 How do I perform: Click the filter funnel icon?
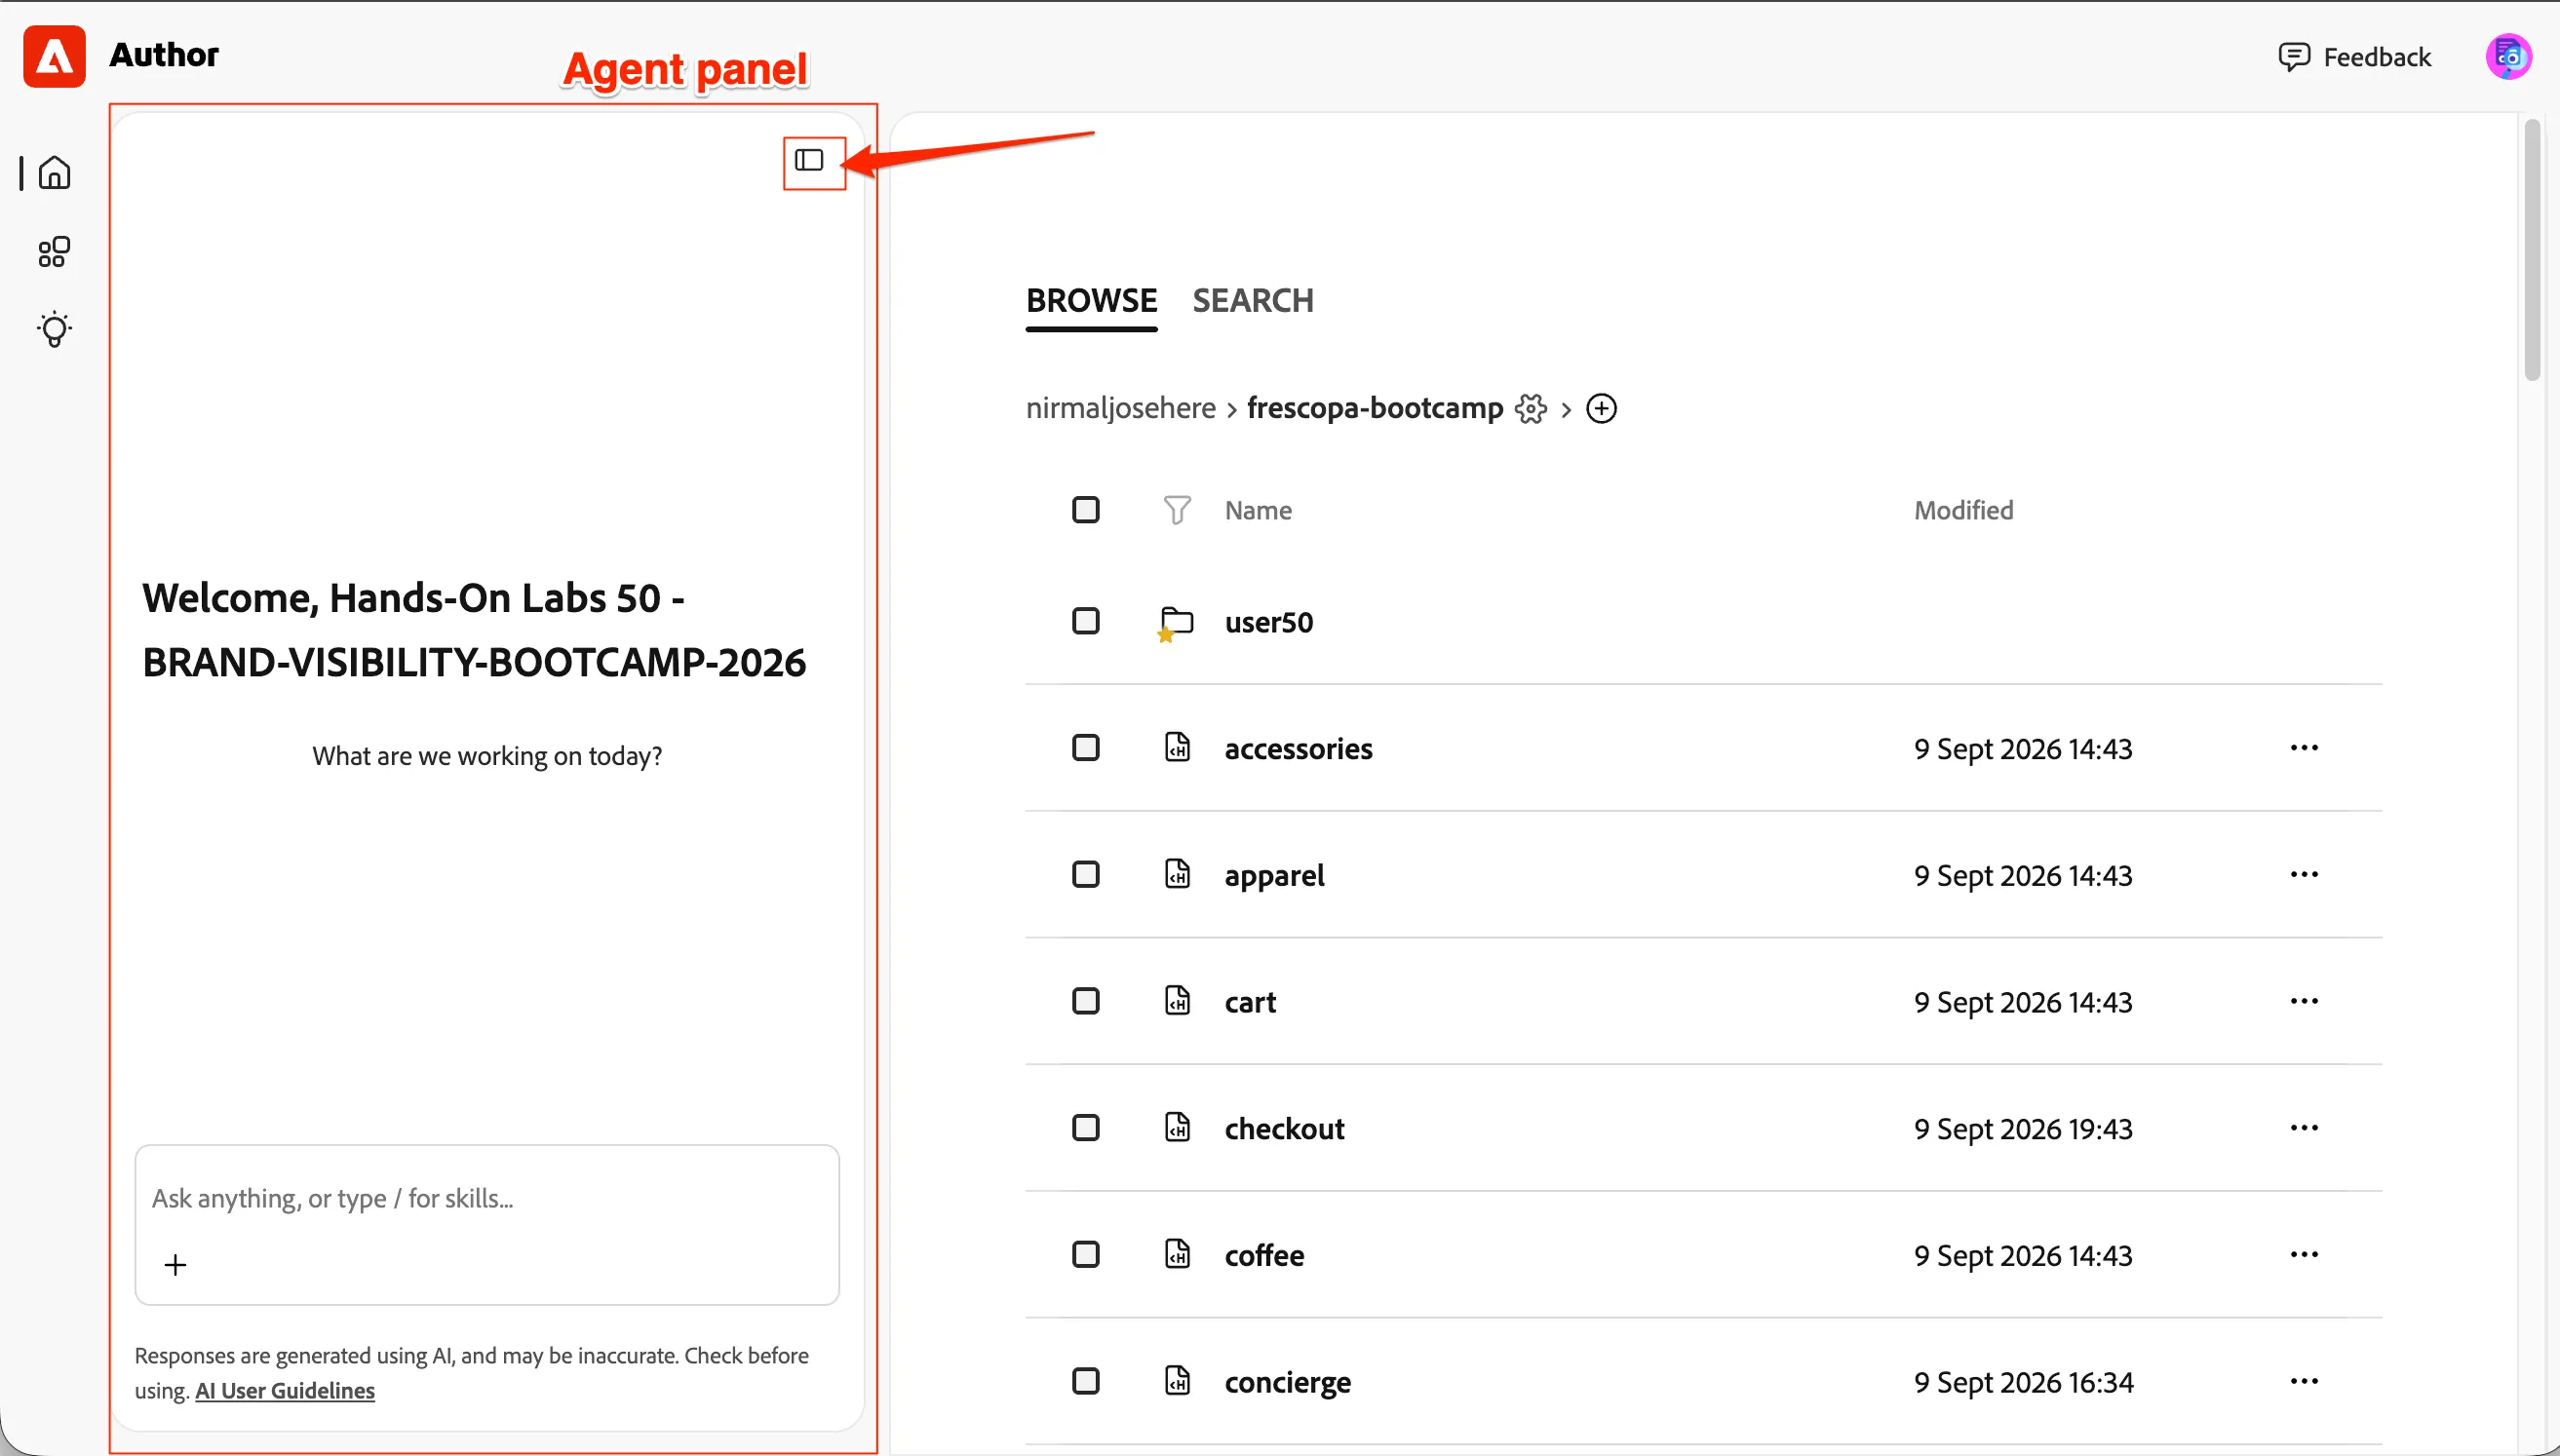coord(1177,510)
